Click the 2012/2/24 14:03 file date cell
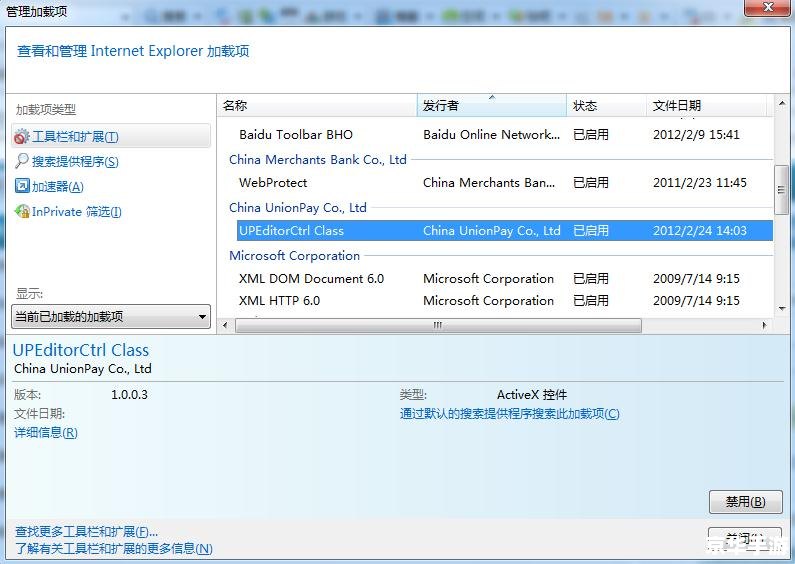This screenshot has width=795, height=564. (x=700, y=231)
